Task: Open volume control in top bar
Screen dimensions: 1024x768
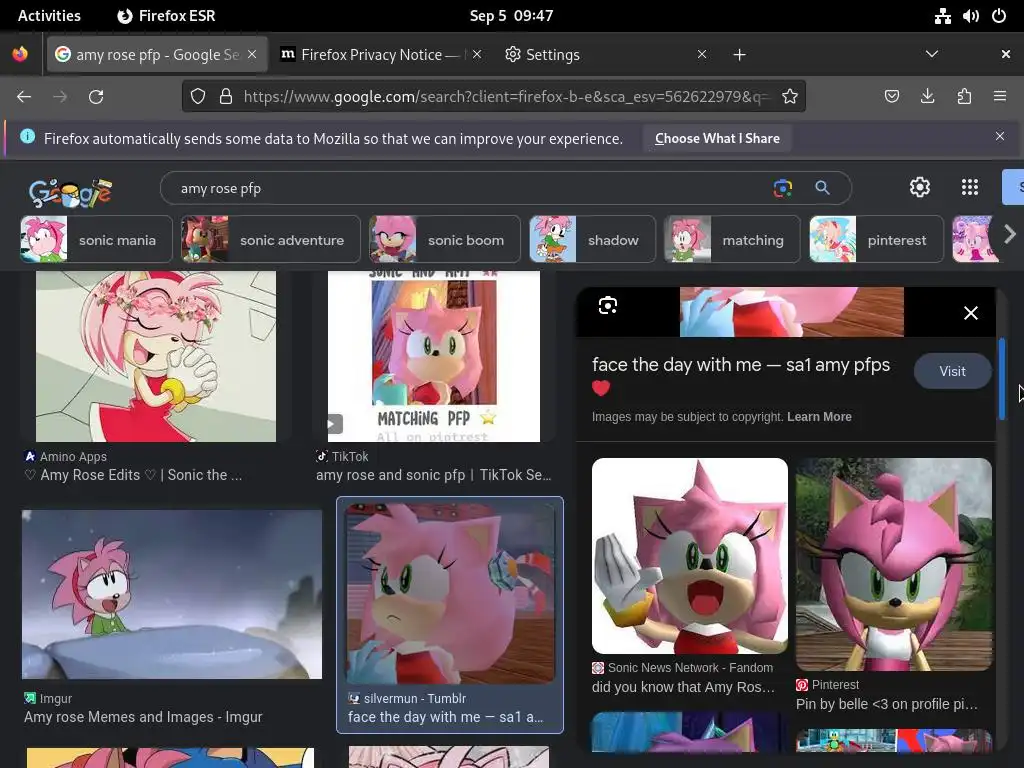Action: click(971, 16)
